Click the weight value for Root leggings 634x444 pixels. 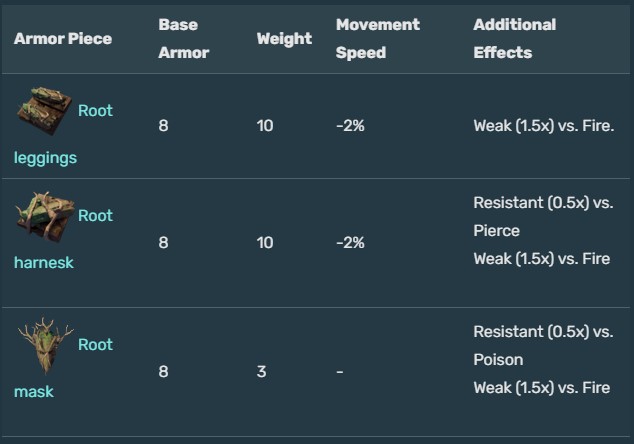tap(265, 126)
